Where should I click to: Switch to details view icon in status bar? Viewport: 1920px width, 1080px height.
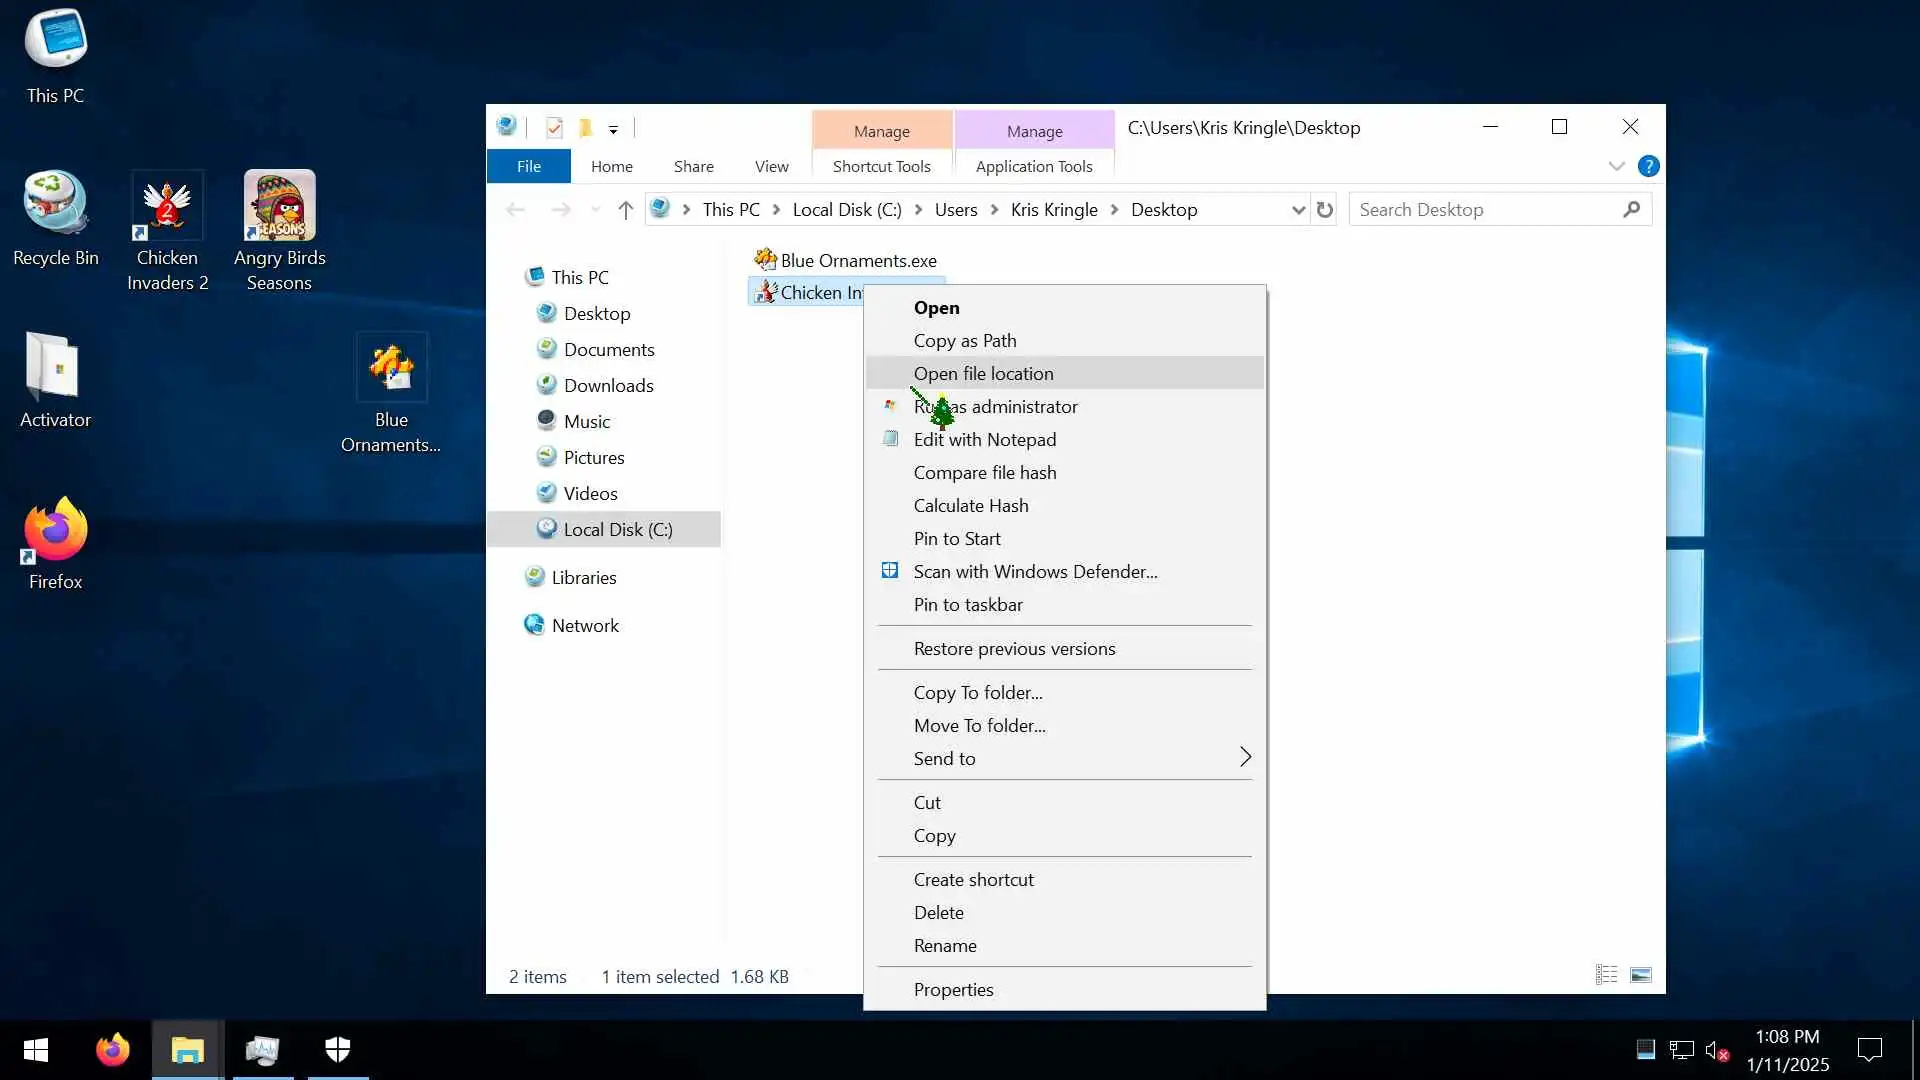pyautogui.click(x=1607, y=975)
